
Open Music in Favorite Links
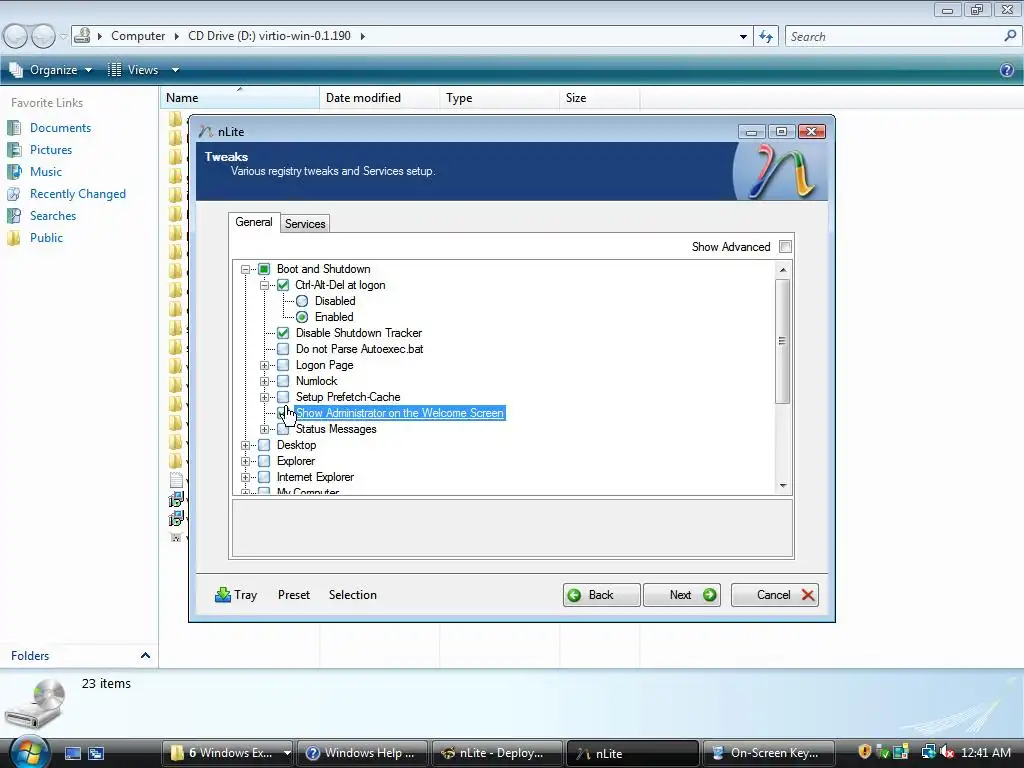(x=46, y=172)
